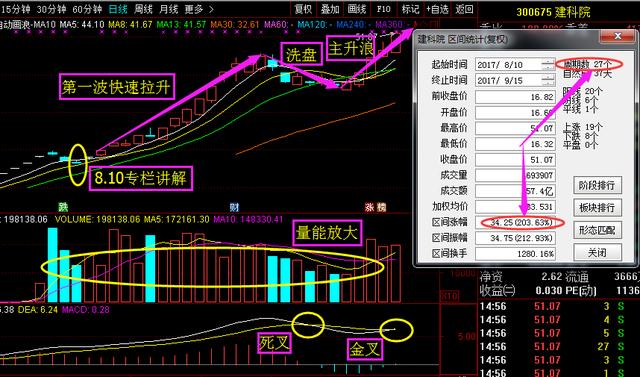The height and width of the screenshot is (377, 640).
Task: Click the 关闭 button in dialog
Action: (x=597, y=253)
